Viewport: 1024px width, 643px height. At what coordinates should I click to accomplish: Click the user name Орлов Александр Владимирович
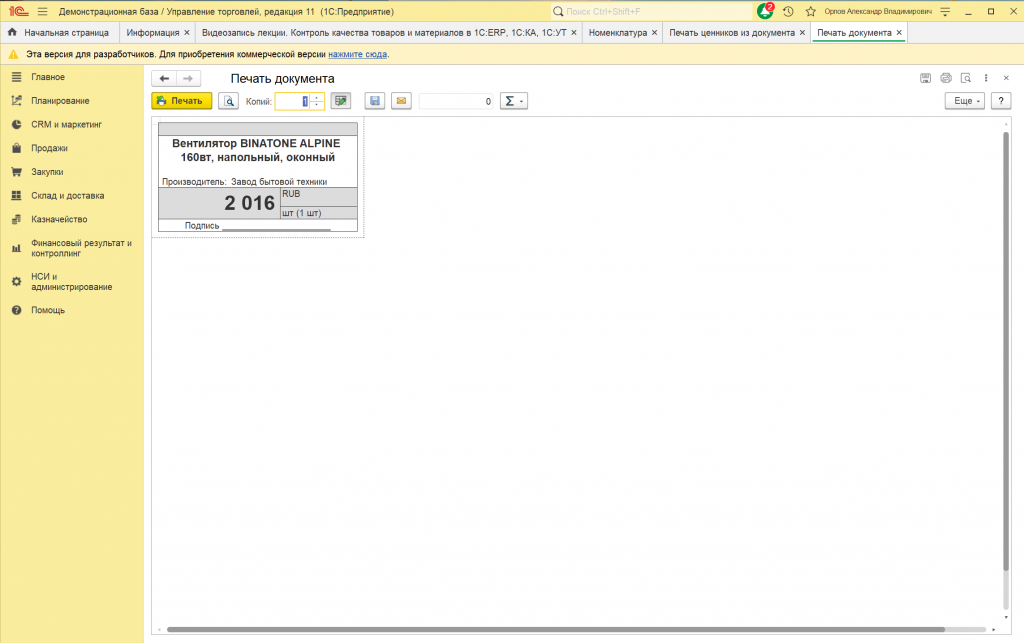[x=878, y=12]
